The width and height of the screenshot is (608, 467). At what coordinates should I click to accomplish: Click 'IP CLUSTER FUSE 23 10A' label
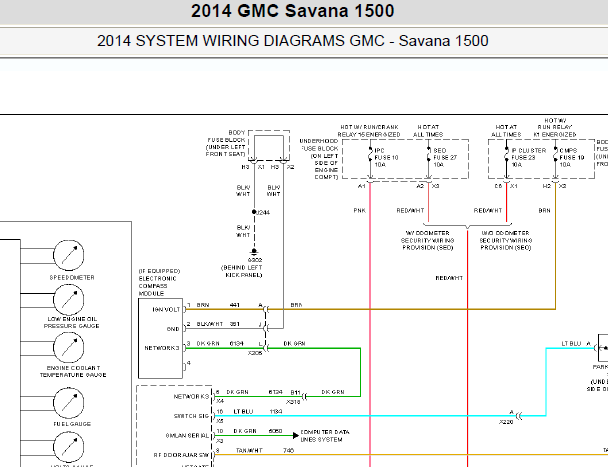(x=529, y=157)
